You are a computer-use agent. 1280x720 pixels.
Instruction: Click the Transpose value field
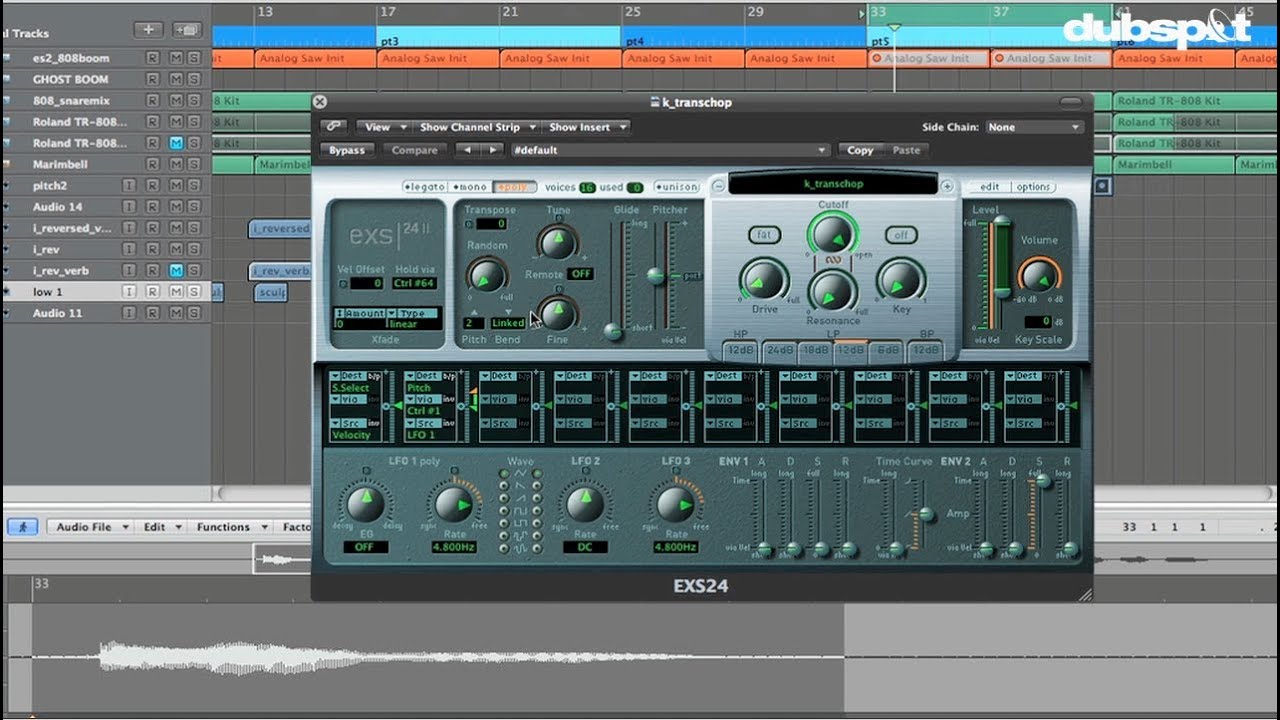(x=490, y=224)
